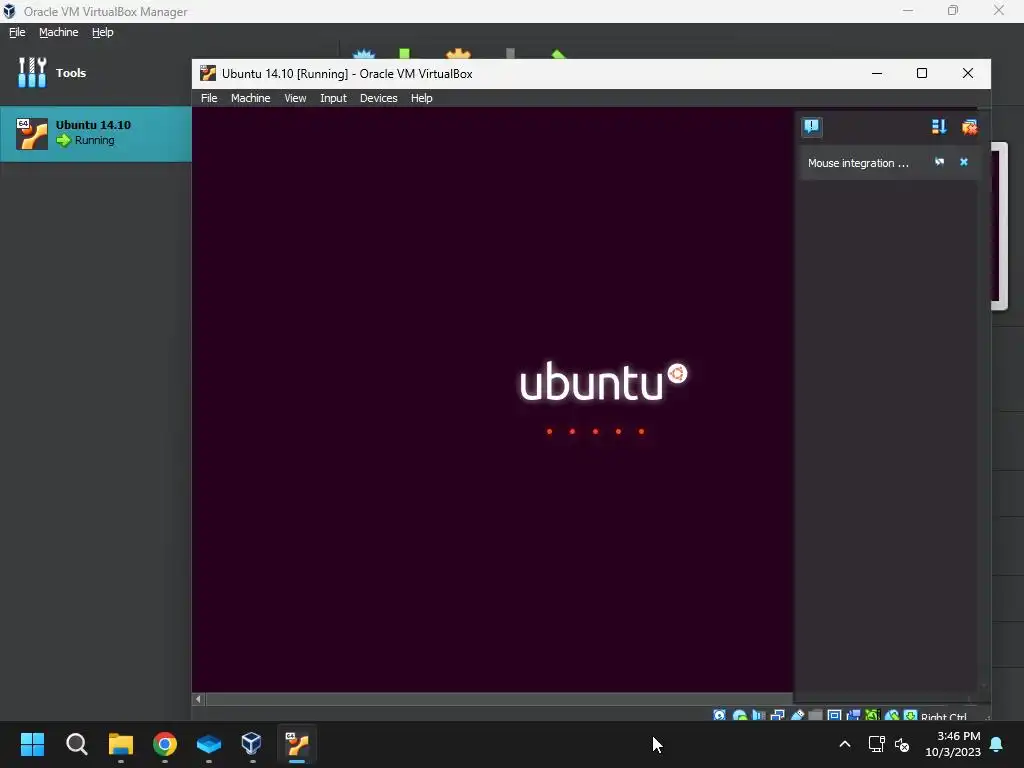Image resolution: width=1024 pixels, height=768 pixels.
Task: Open Machine menu in Ubuntu VM window
Action: [250, 98]
